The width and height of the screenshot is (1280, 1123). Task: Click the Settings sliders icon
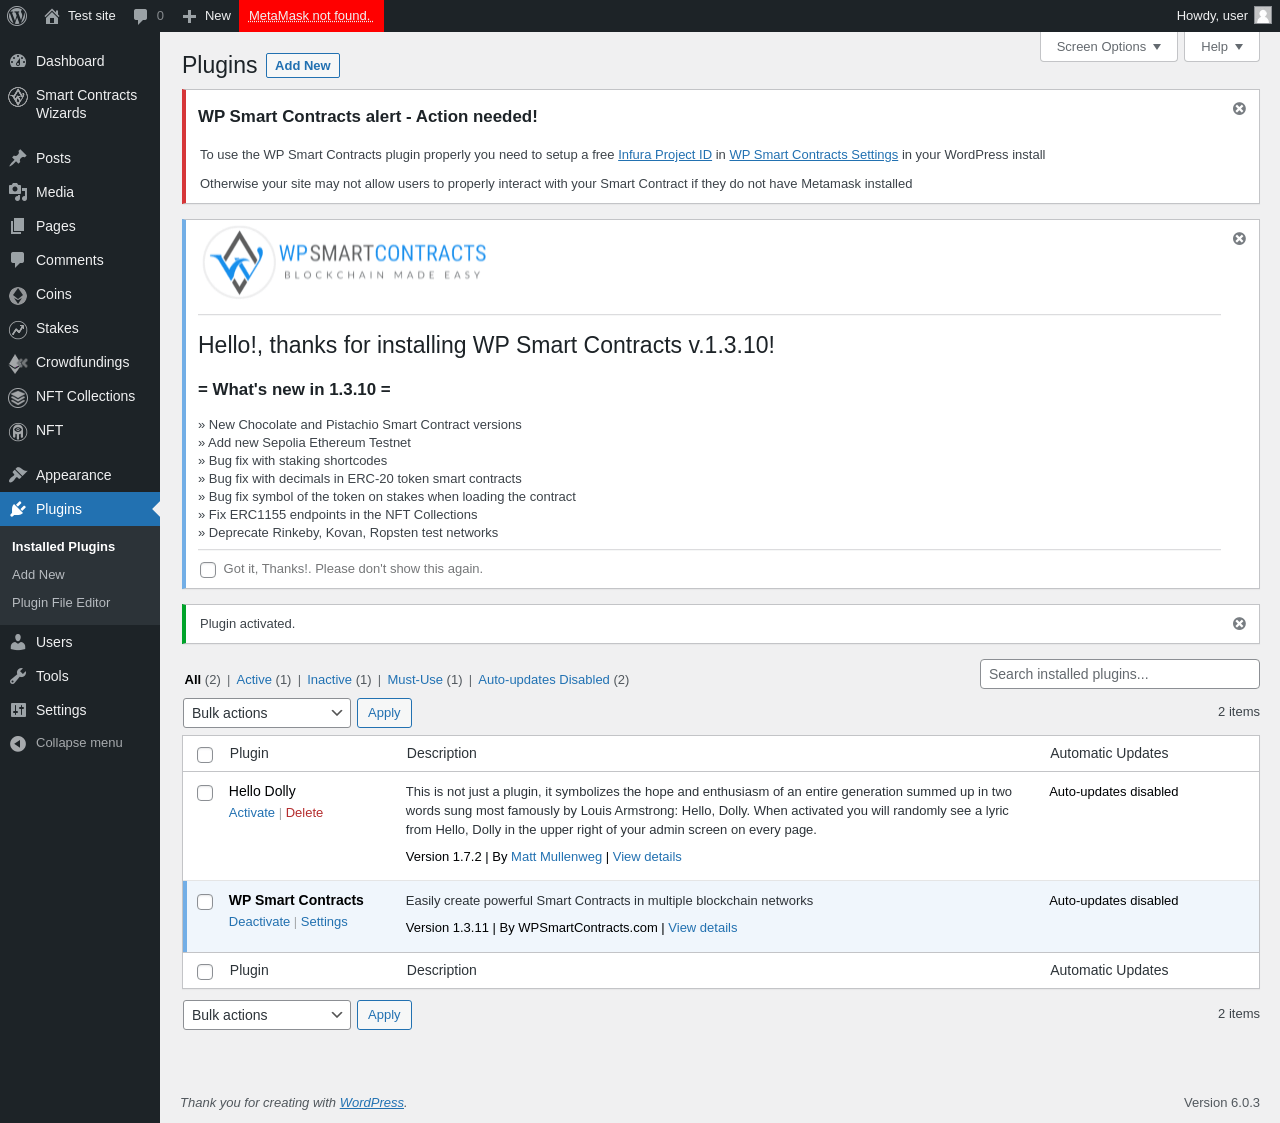click(x=18, y=710)
